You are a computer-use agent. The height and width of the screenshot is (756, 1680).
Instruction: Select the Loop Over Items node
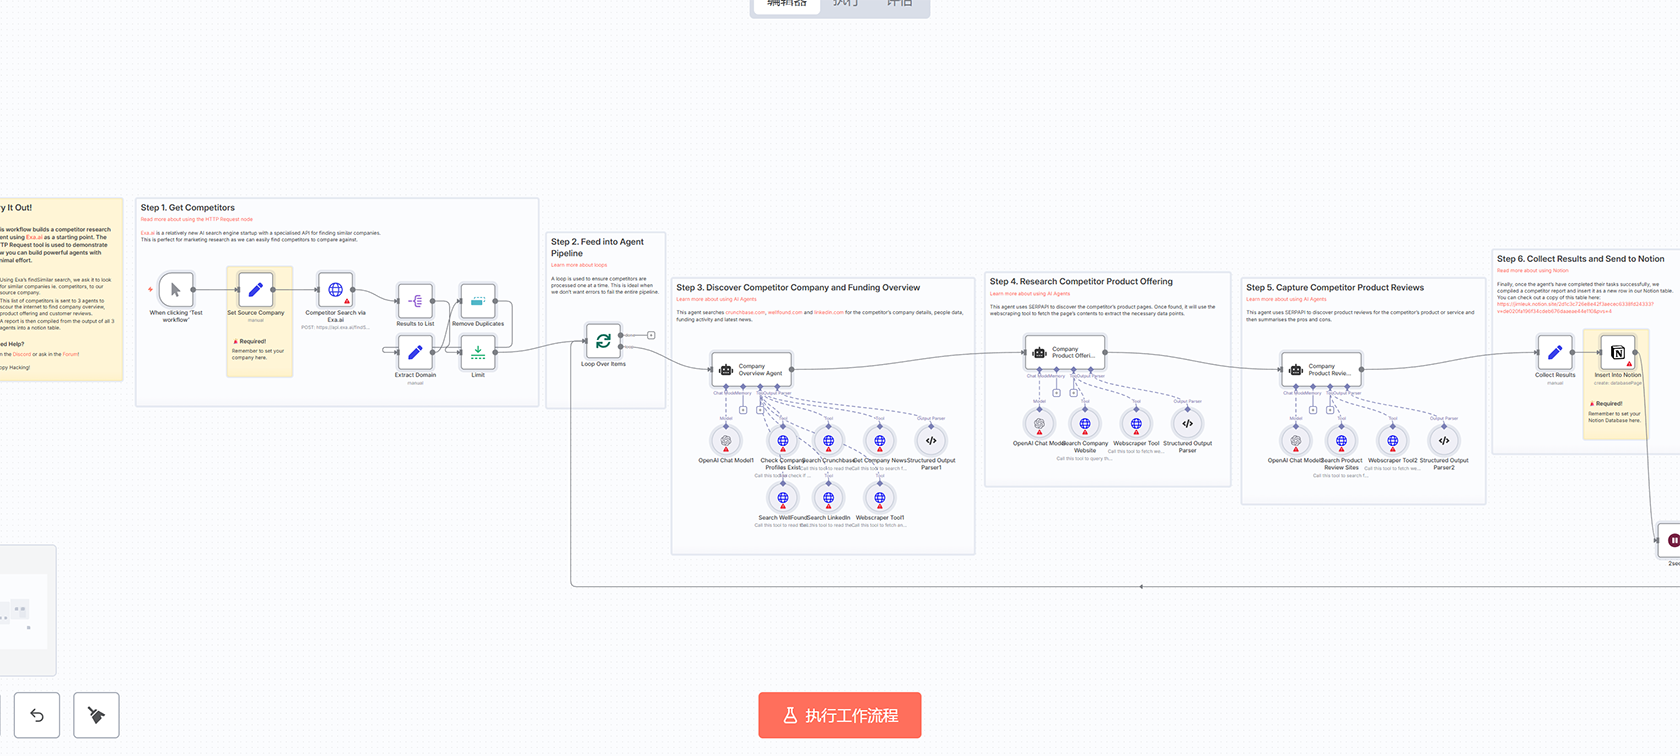pyautogui.click(x=603, y=341)
